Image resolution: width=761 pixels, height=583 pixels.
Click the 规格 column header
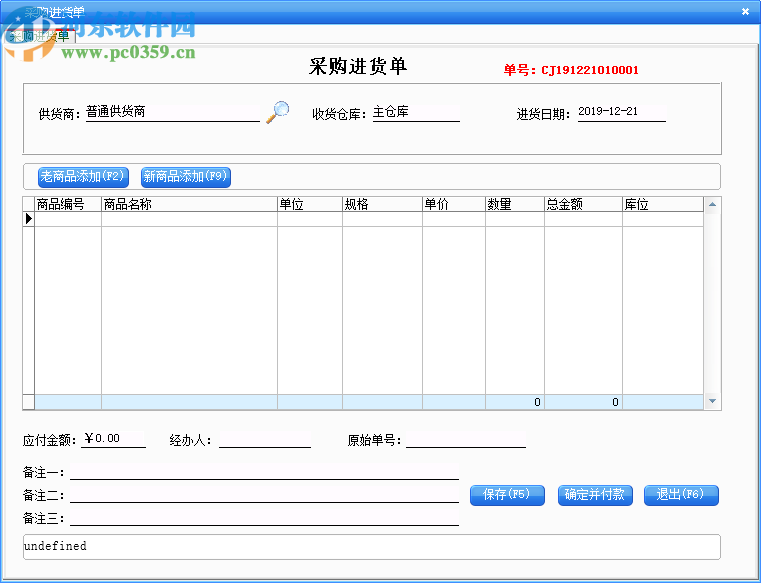[x=382, y=204]
